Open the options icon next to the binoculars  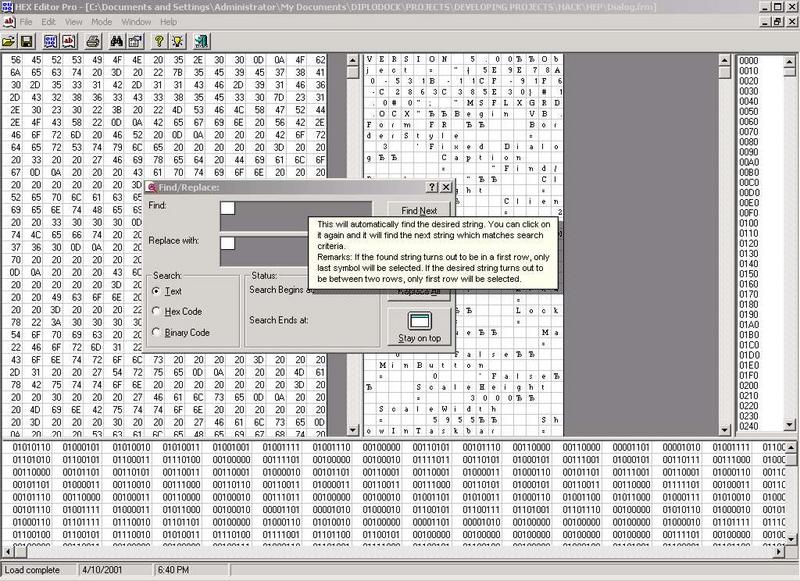135,41
